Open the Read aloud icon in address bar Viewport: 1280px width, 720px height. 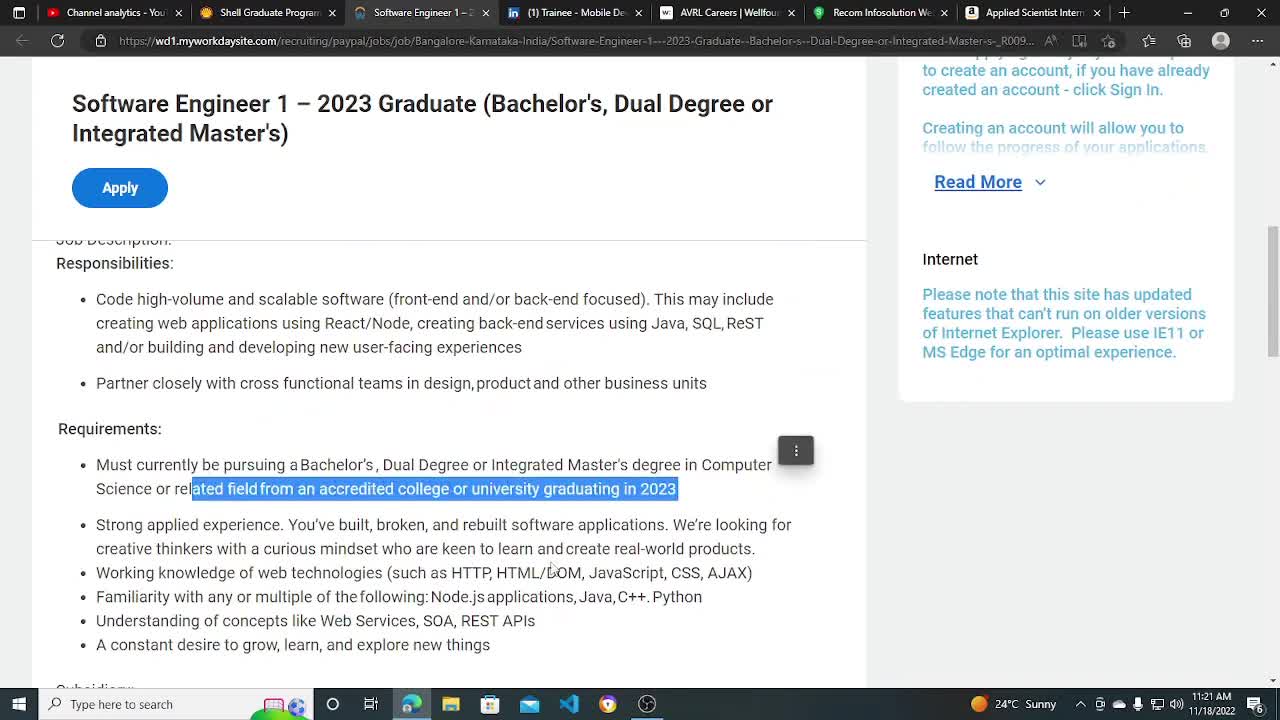click(x=1051, y=41)
